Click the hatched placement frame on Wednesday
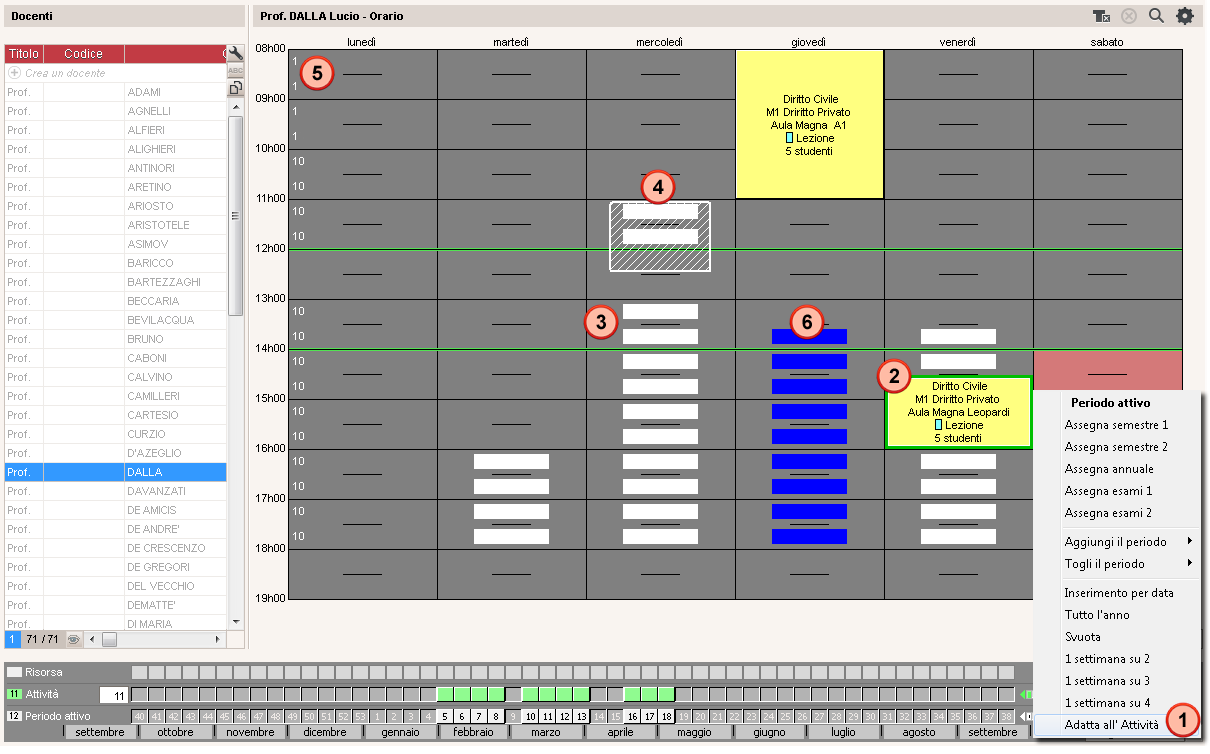The height and width of the screenshot is (754, 1210). pyautogui.click(x=660, y=236)
